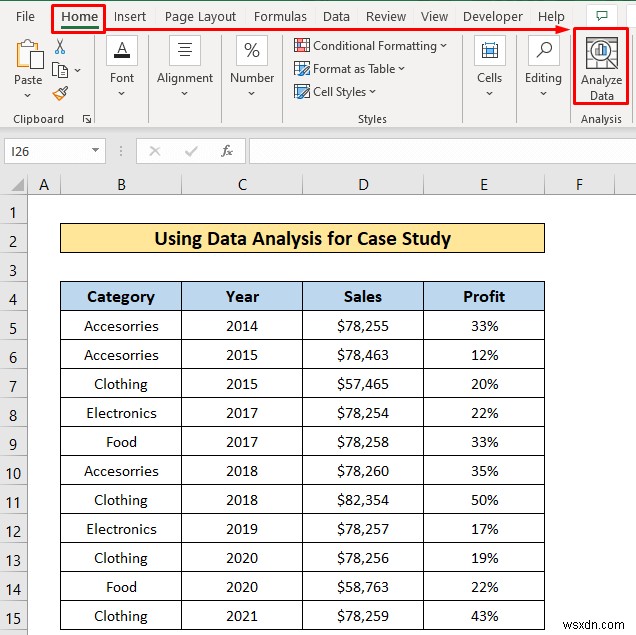The width and height of the screenshot is (636, 635).
Task: Open the Page Layout tab
Action: (200, 17)
